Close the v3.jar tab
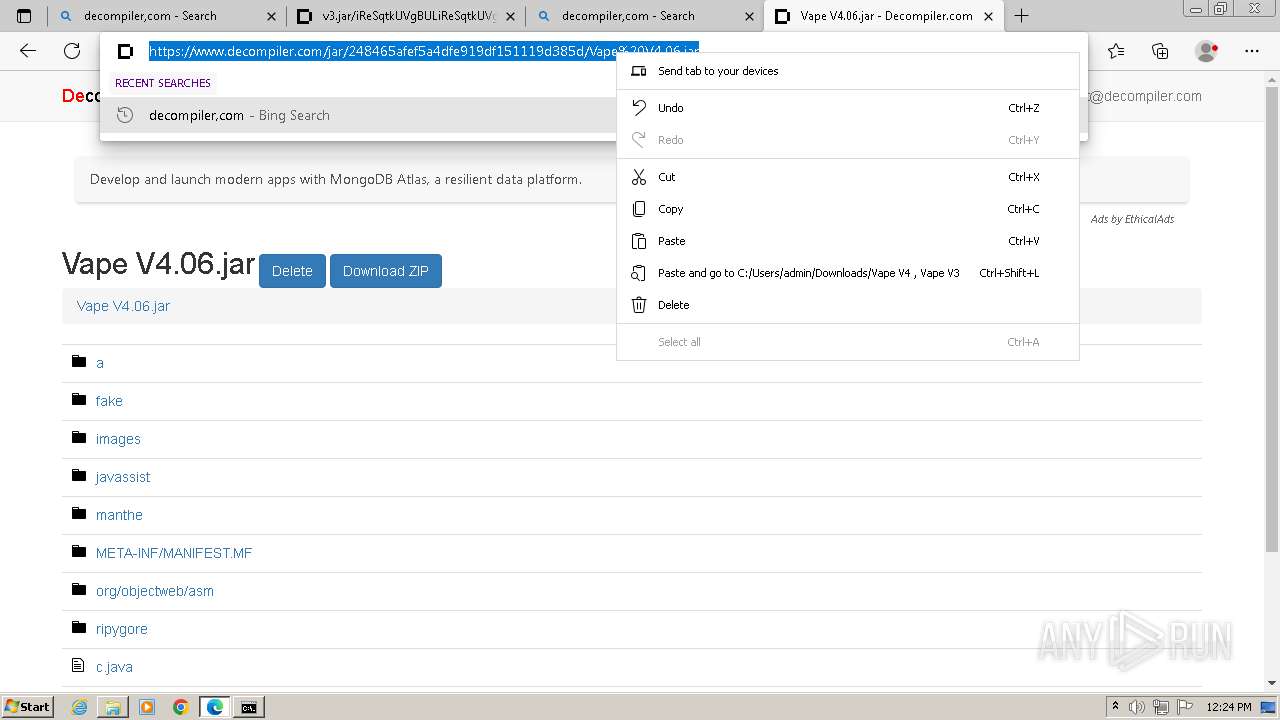 tap(510, 16)
